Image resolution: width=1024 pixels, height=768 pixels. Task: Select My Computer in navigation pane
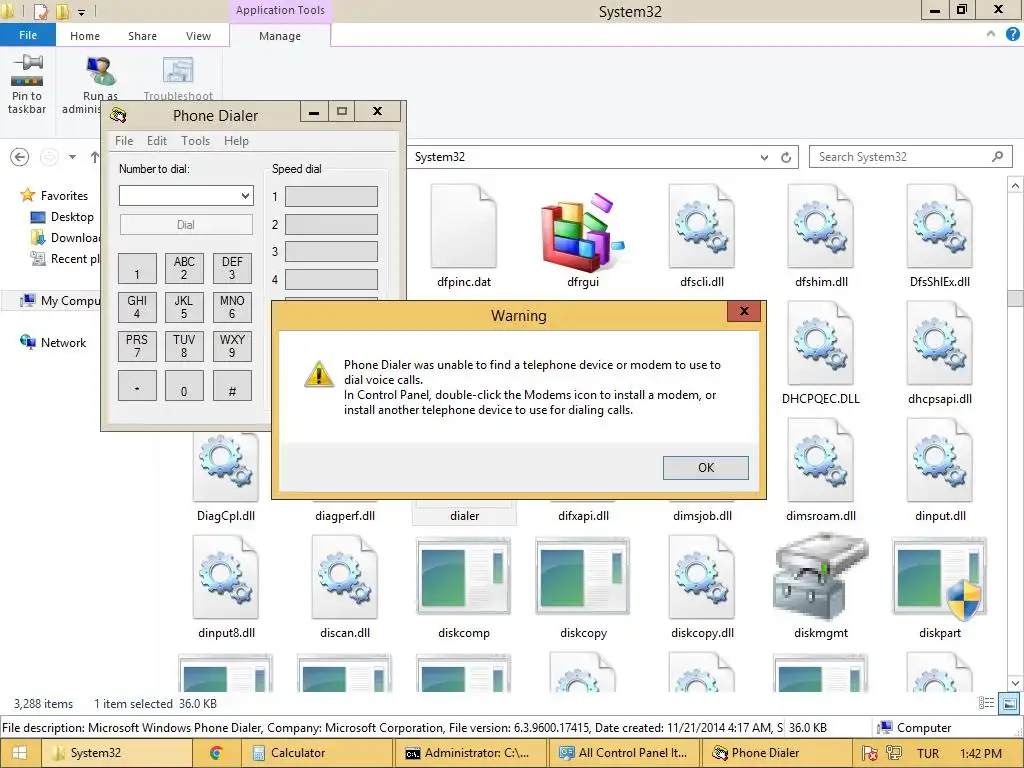coord(60,301)
